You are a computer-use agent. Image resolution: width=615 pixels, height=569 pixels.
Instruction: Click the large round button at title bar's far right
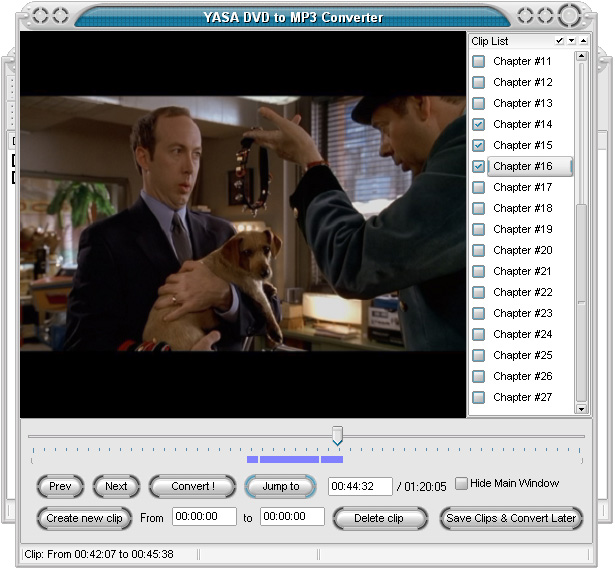click(x=570, y=16)
